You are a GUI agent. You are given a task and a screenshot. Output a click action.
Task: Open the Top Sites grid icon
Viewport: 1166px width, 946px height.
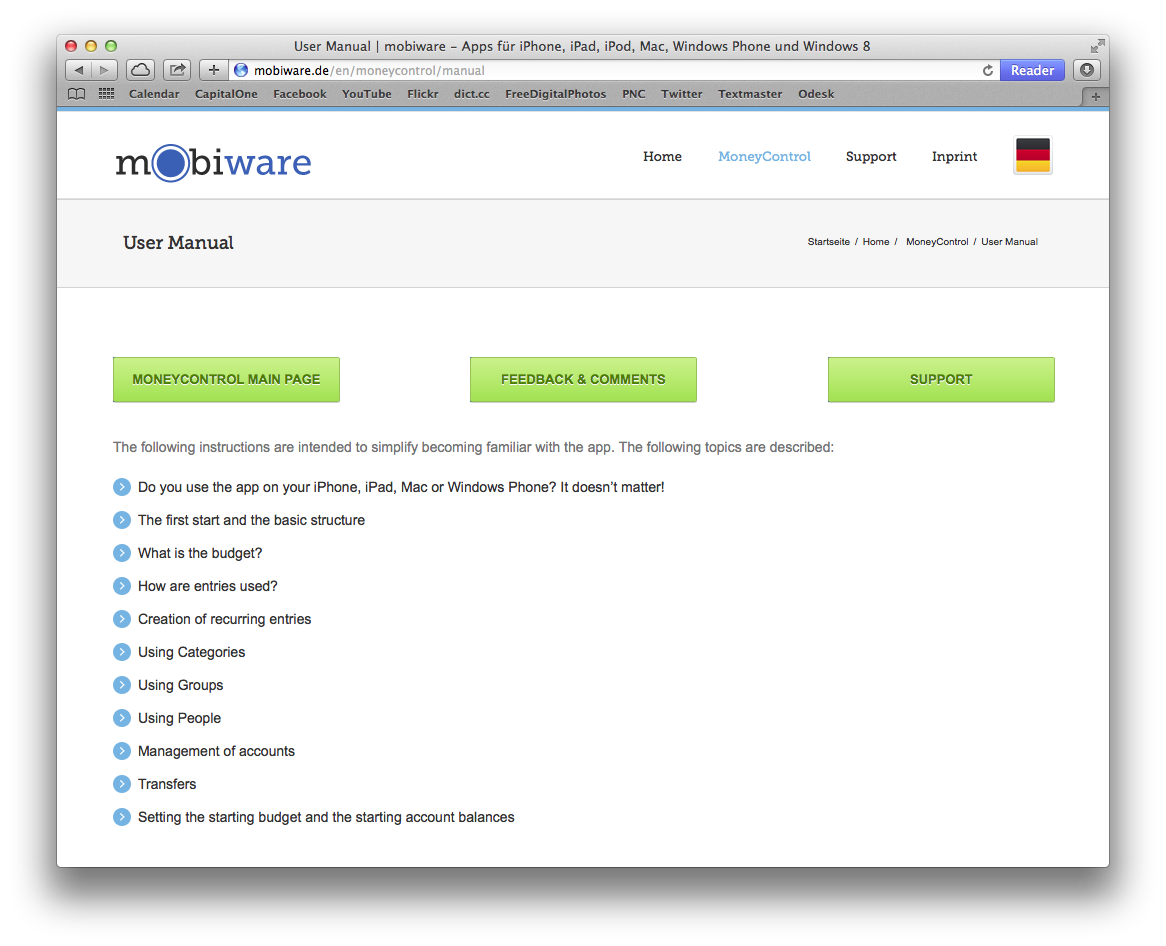point(106,94)
